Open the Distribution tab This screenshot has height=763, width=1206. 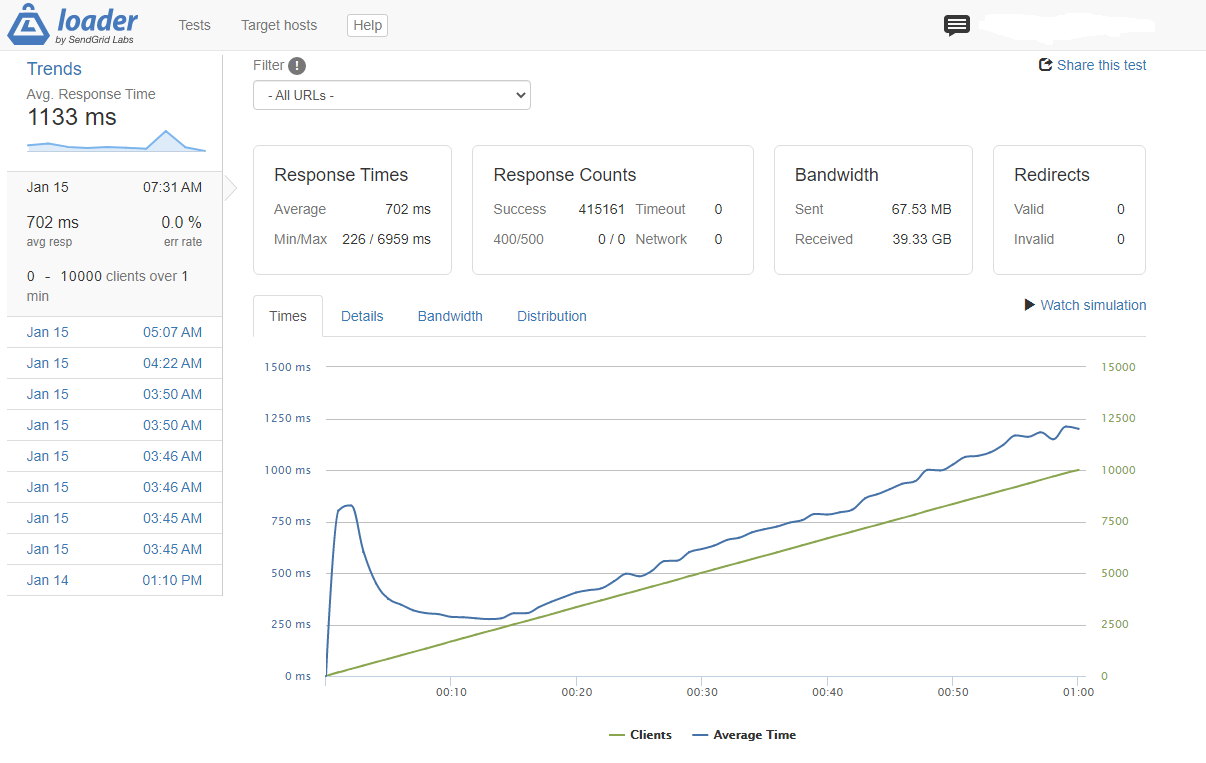(x=551, y=316)
